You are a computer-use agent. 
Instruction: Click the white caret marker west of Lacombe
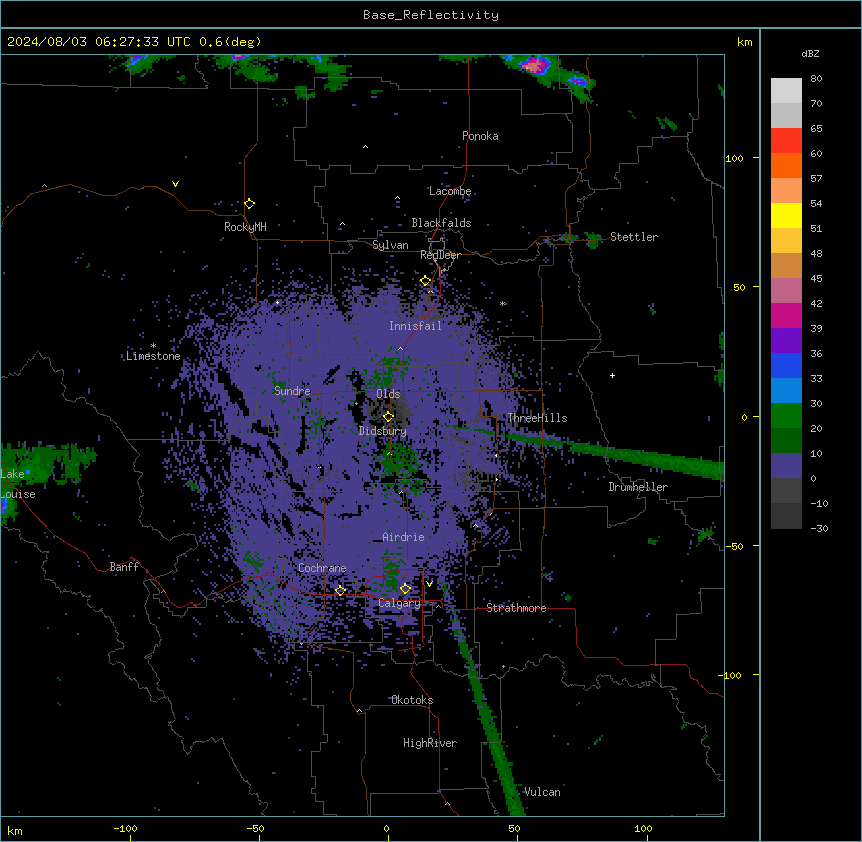[x=397, y=198]
